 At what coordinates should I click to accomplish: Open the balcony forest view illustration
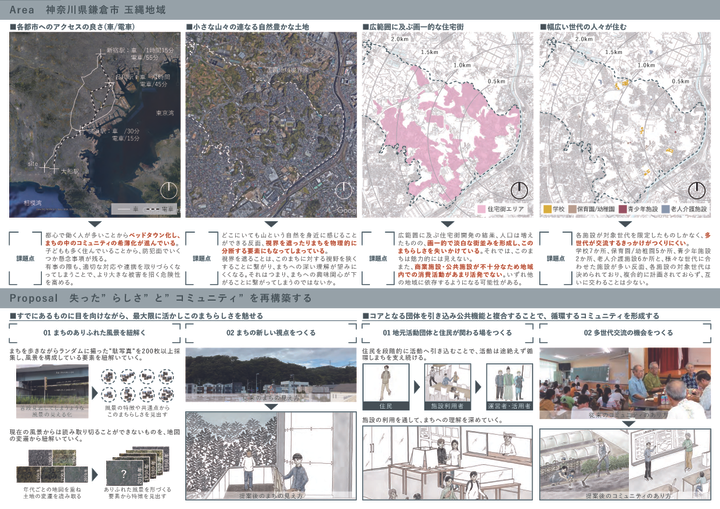(271, 456)
